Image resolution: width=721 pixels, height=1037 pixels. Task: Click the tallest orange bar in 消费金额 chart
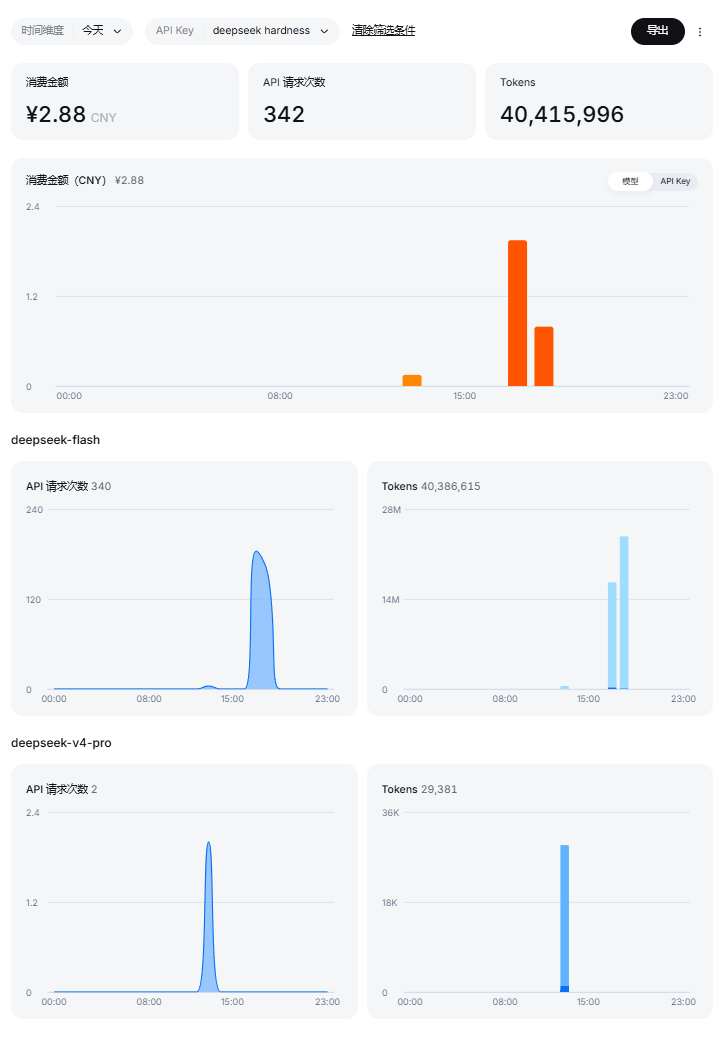point(517,313)
